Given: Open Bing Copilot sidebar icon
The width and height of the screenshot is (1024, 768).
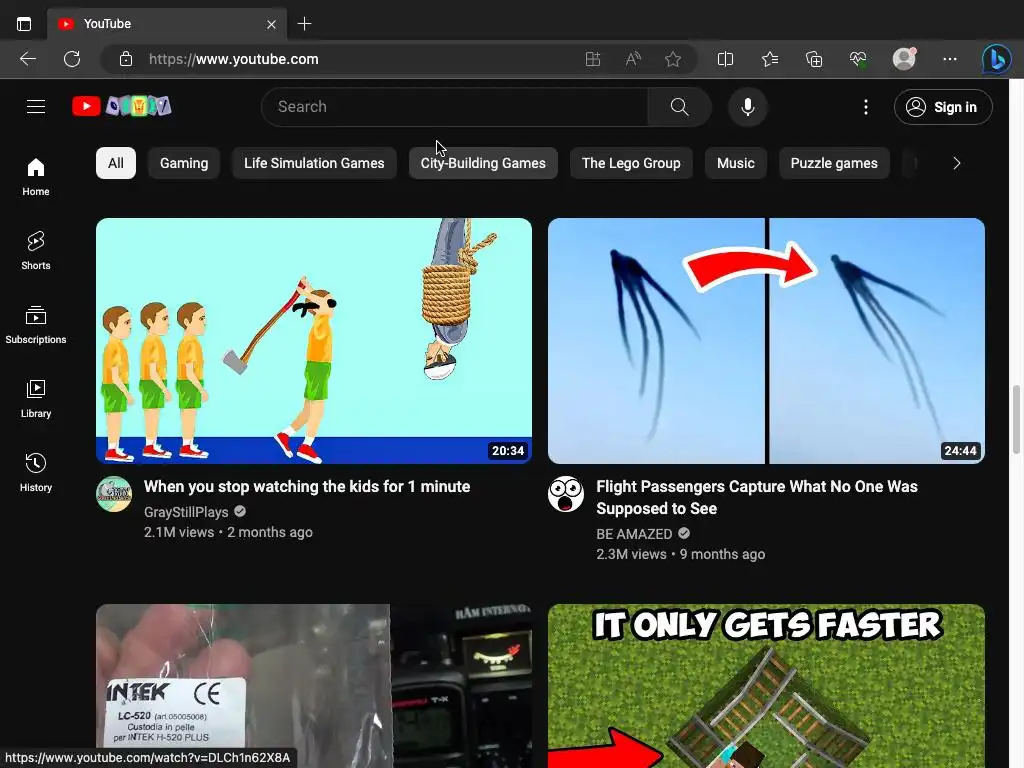Looking at the screenshot, I should 997,59.
